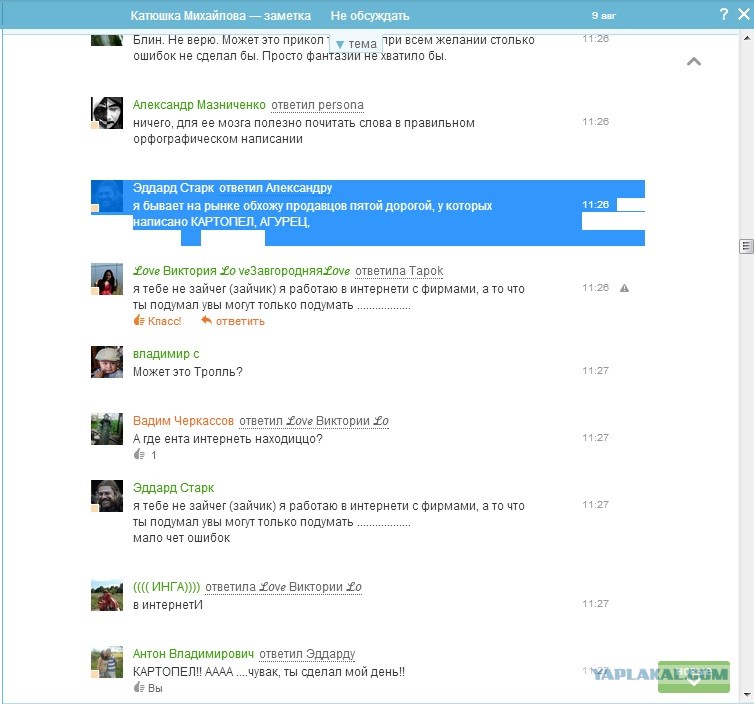Click владимир с's baby avatar
This screenshot has width=754, height=704.
[107, 362]
